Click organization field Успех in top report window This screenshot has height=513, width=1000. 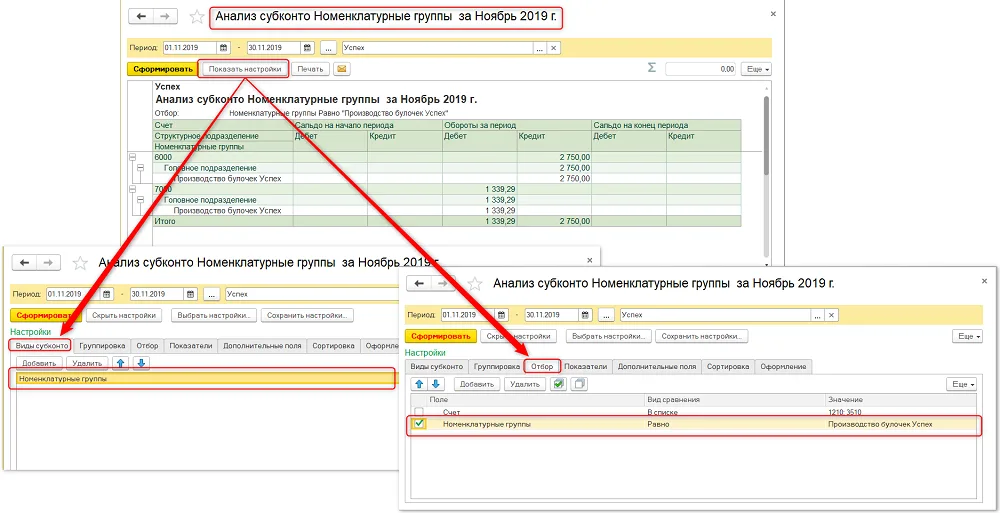(x=438, y=48)
